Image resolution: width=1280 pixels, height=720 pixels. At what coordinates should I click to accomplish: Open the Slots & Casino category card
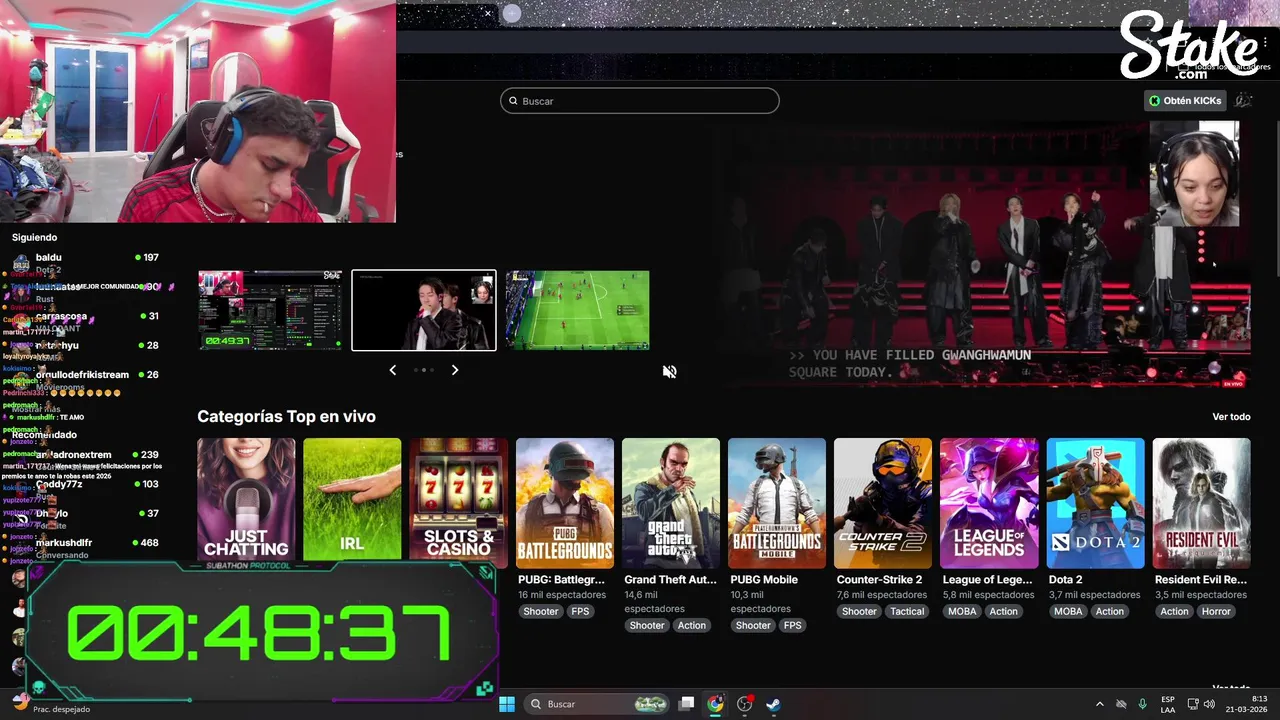click(458, 500)
